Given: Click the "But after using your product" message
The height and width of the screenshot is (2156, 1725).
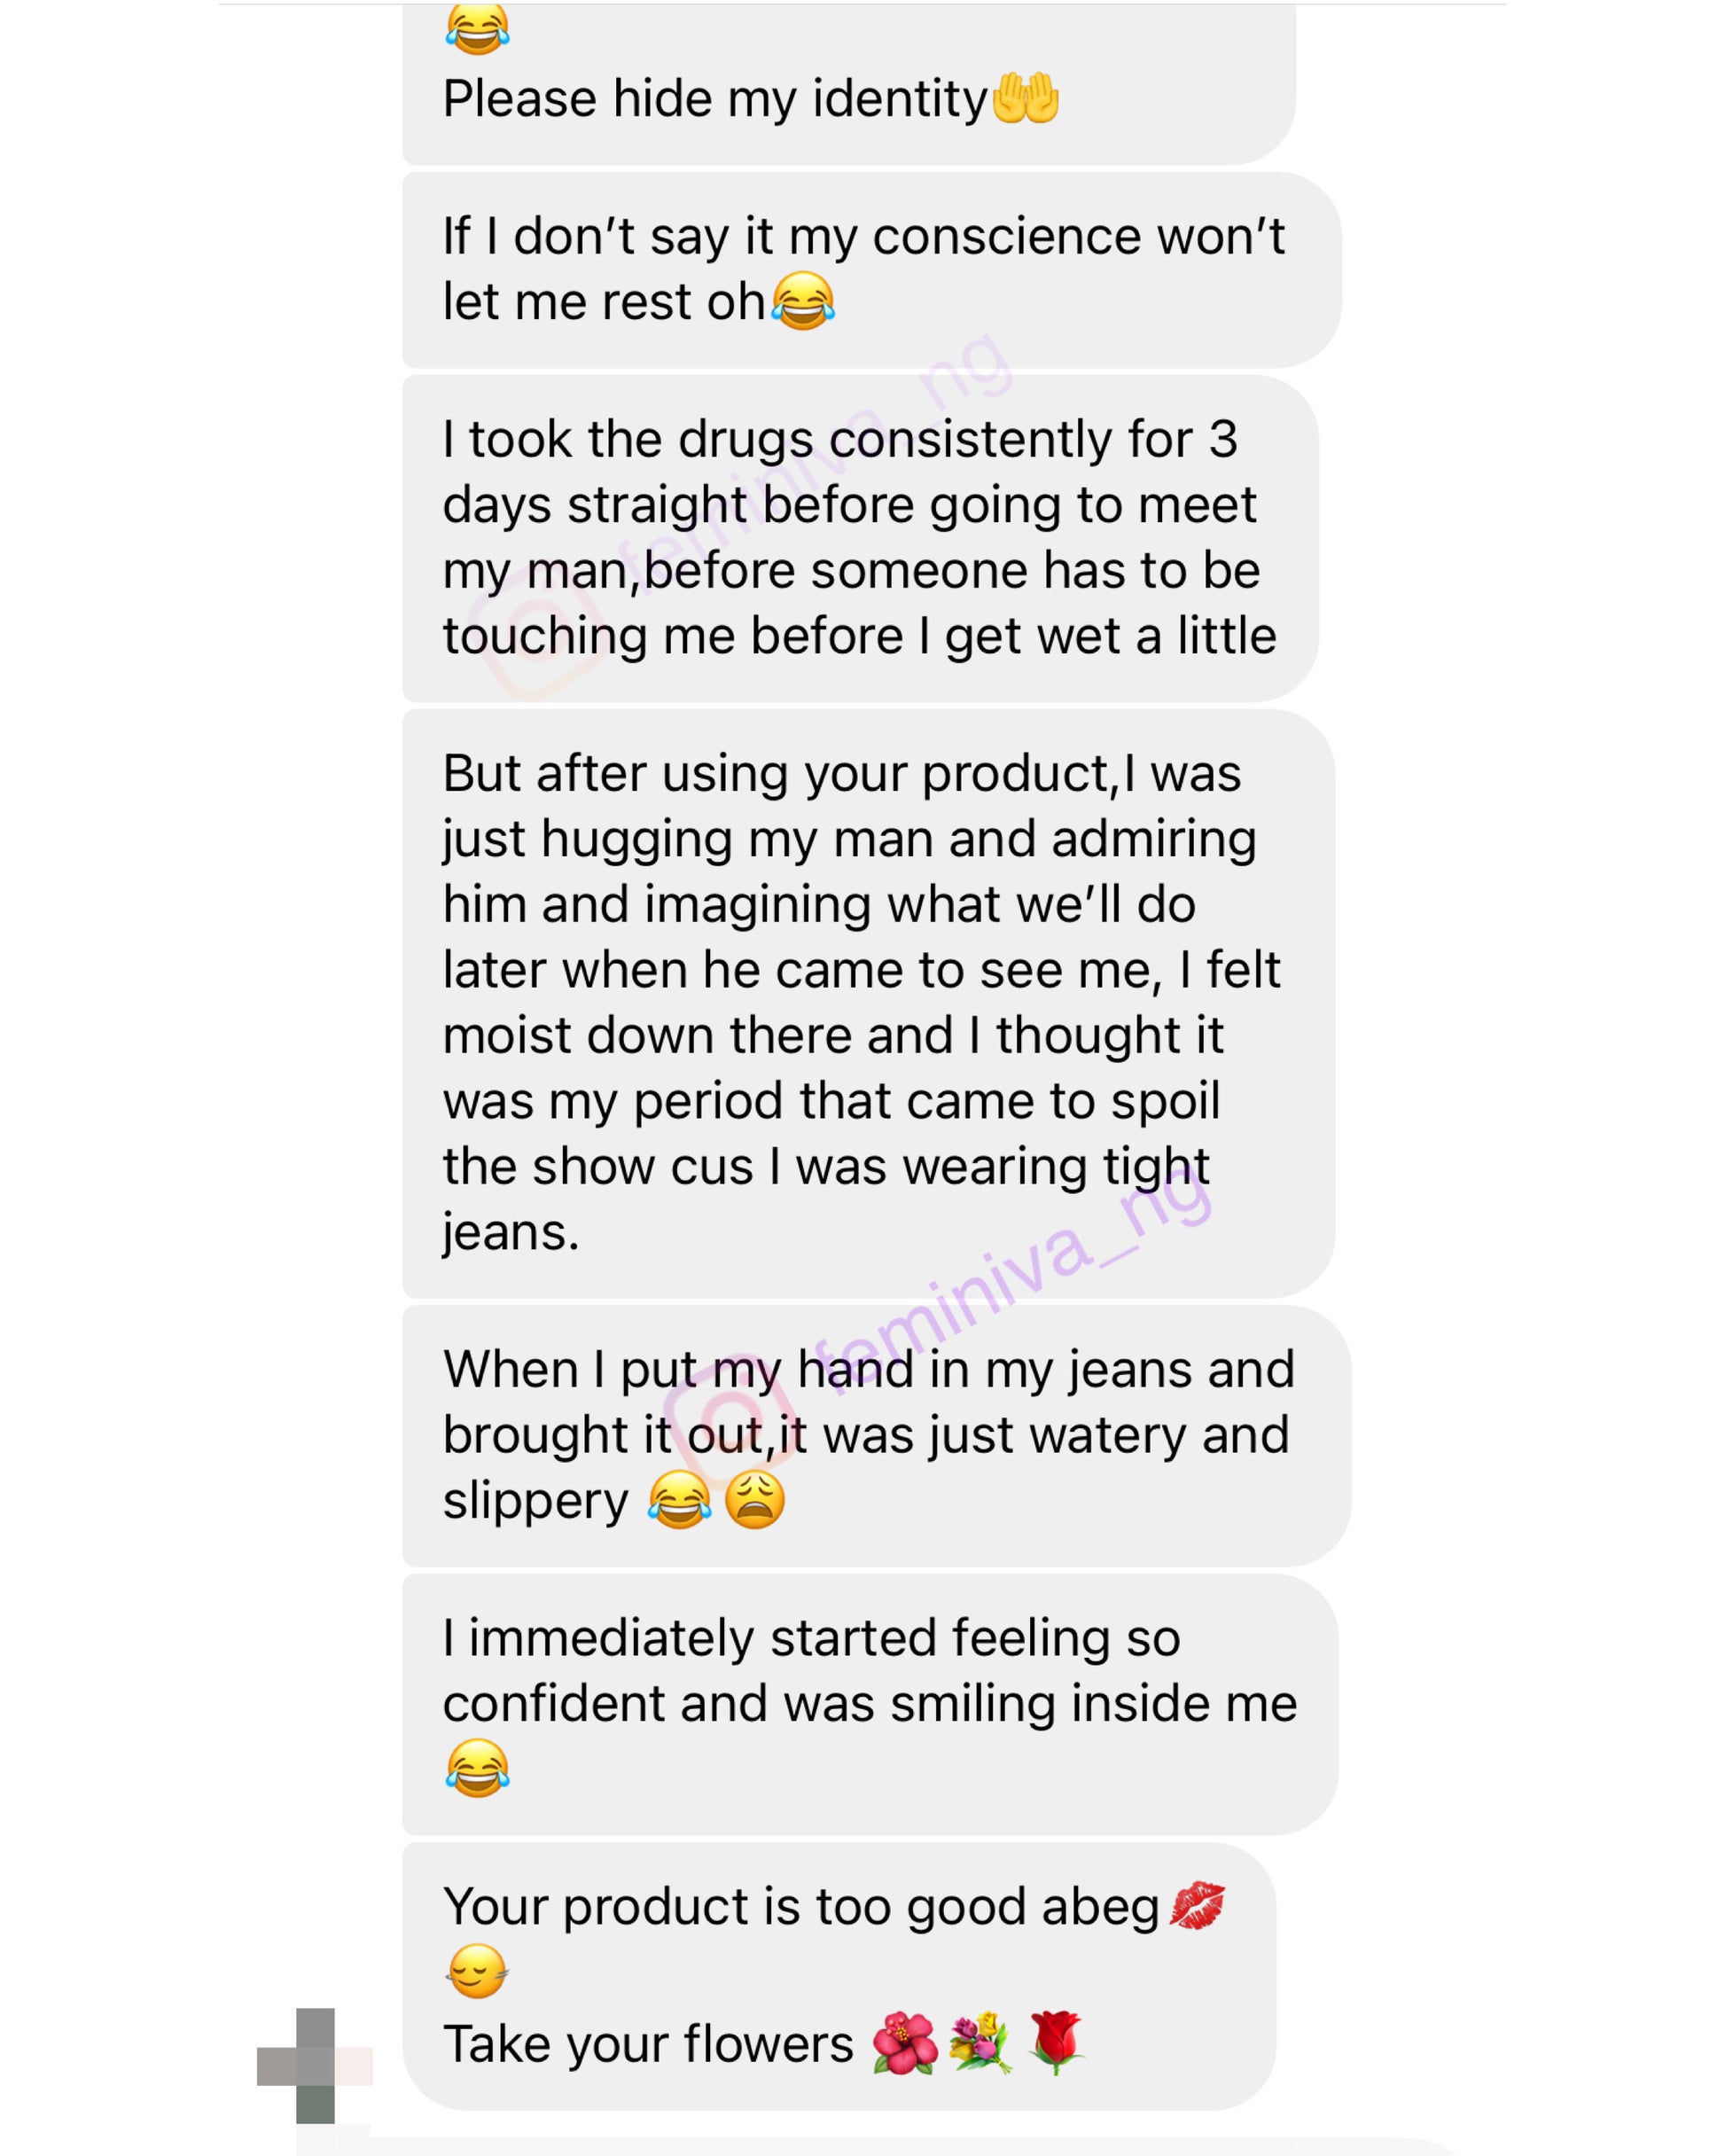Looking at the screenshot, I should pyautogui.click(x=860, y=1002).
